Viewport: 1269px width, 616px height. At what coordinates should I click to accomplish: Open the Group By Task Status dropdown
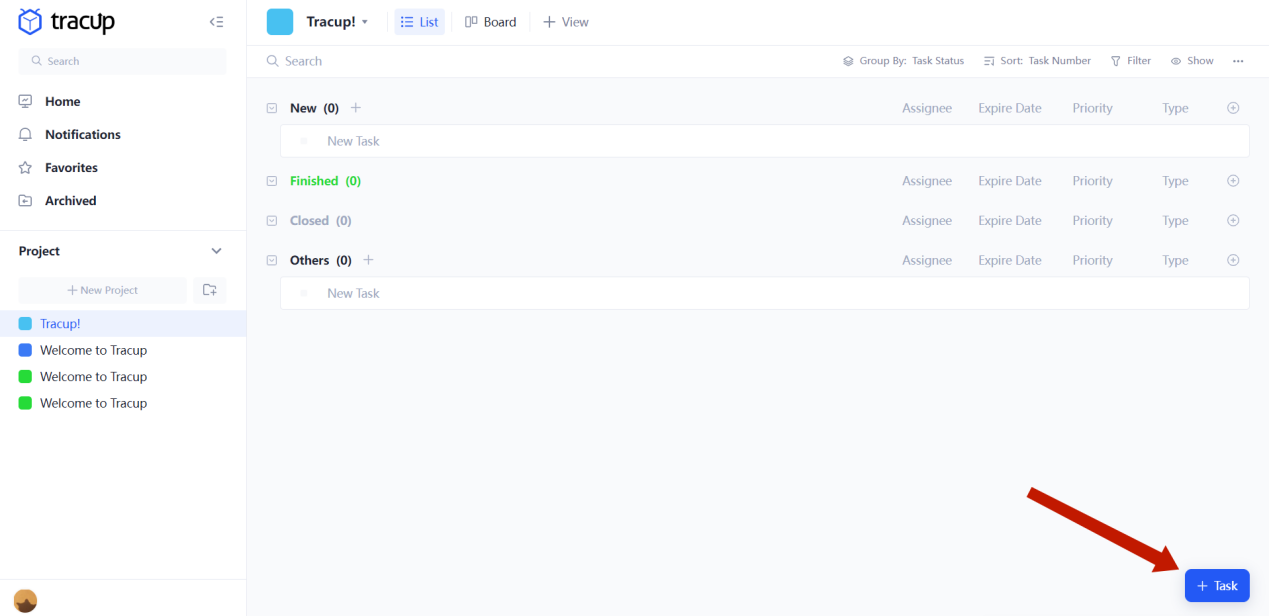click(902, 60)
